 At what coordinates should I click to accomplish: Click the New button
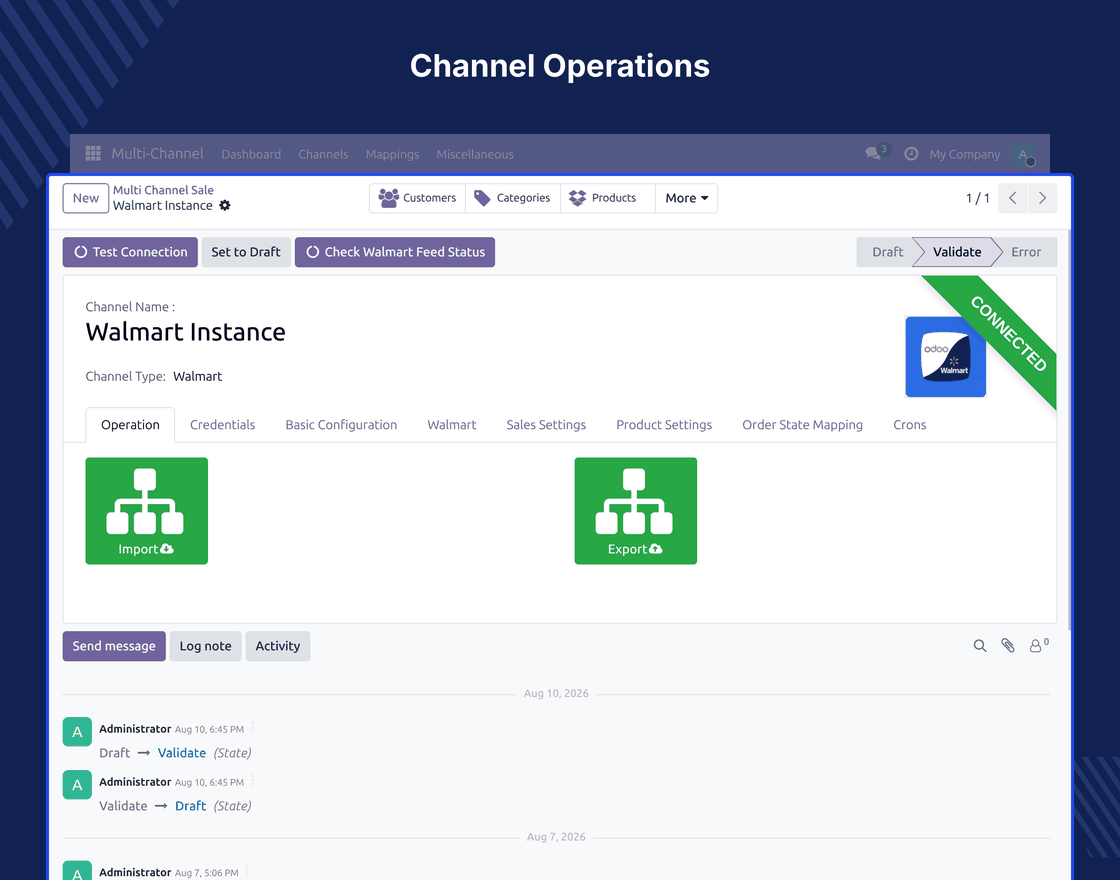coord(86,199)
